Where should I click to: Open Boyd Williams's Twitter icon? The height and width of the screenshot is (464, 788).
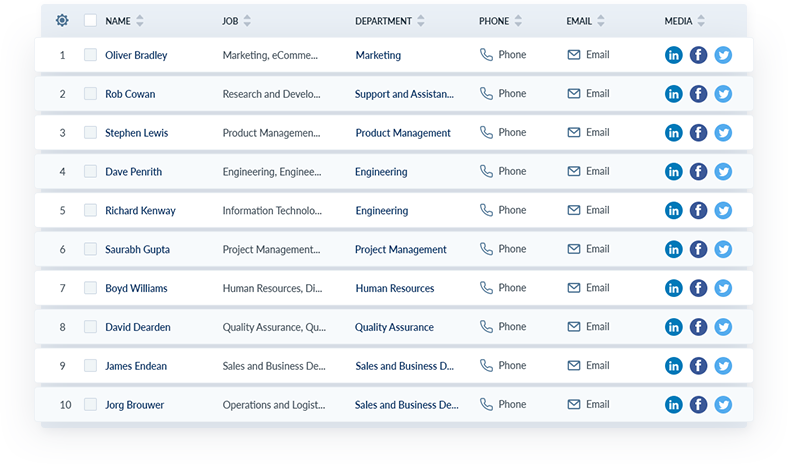pos(723,288)
